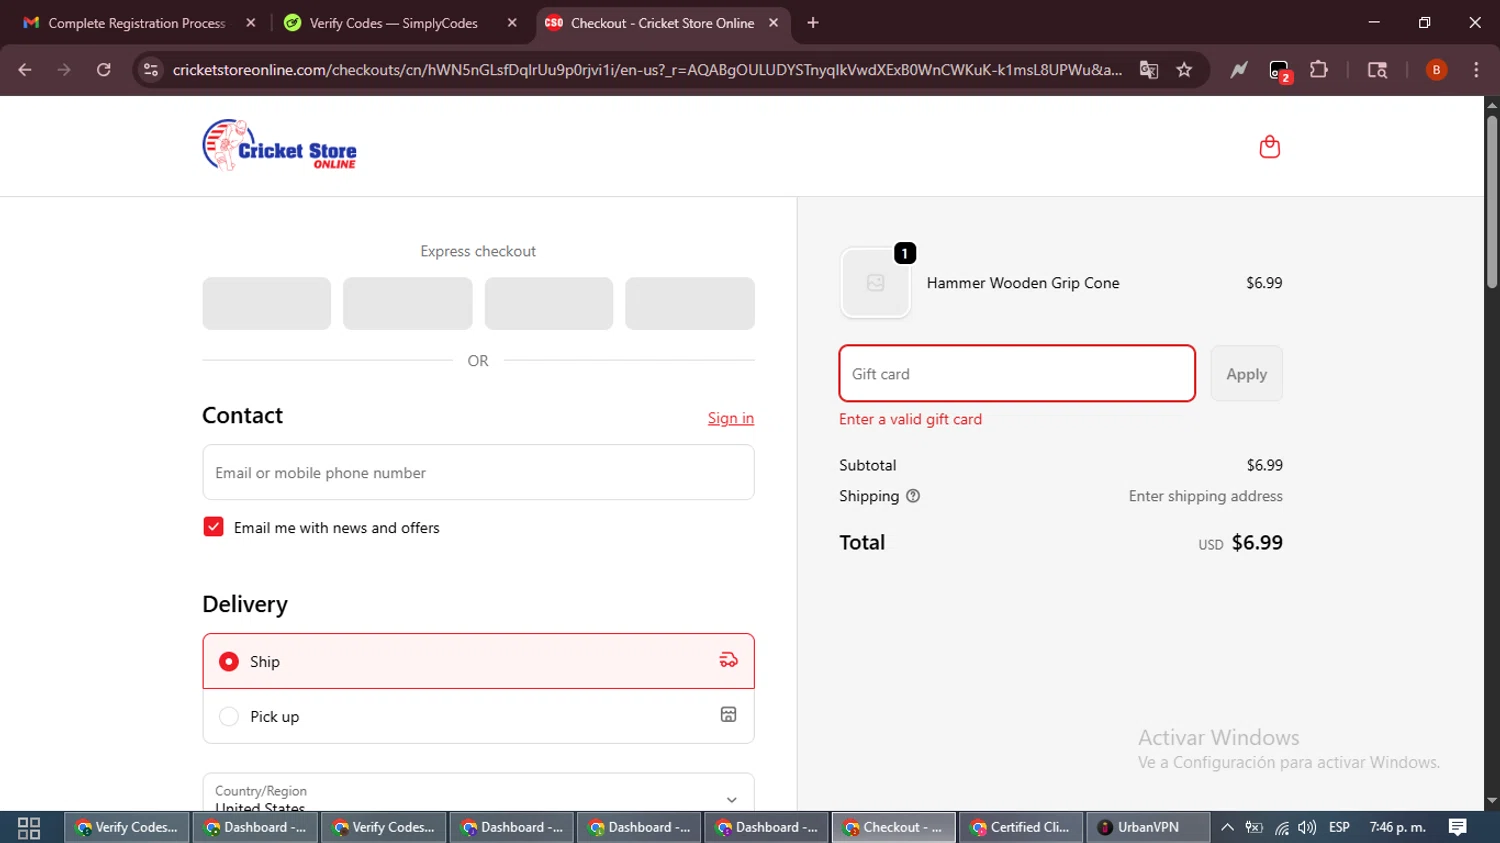1500x843 pixels.
Task: Focus the Email or mobile phone number field
Action: (478, 472)
